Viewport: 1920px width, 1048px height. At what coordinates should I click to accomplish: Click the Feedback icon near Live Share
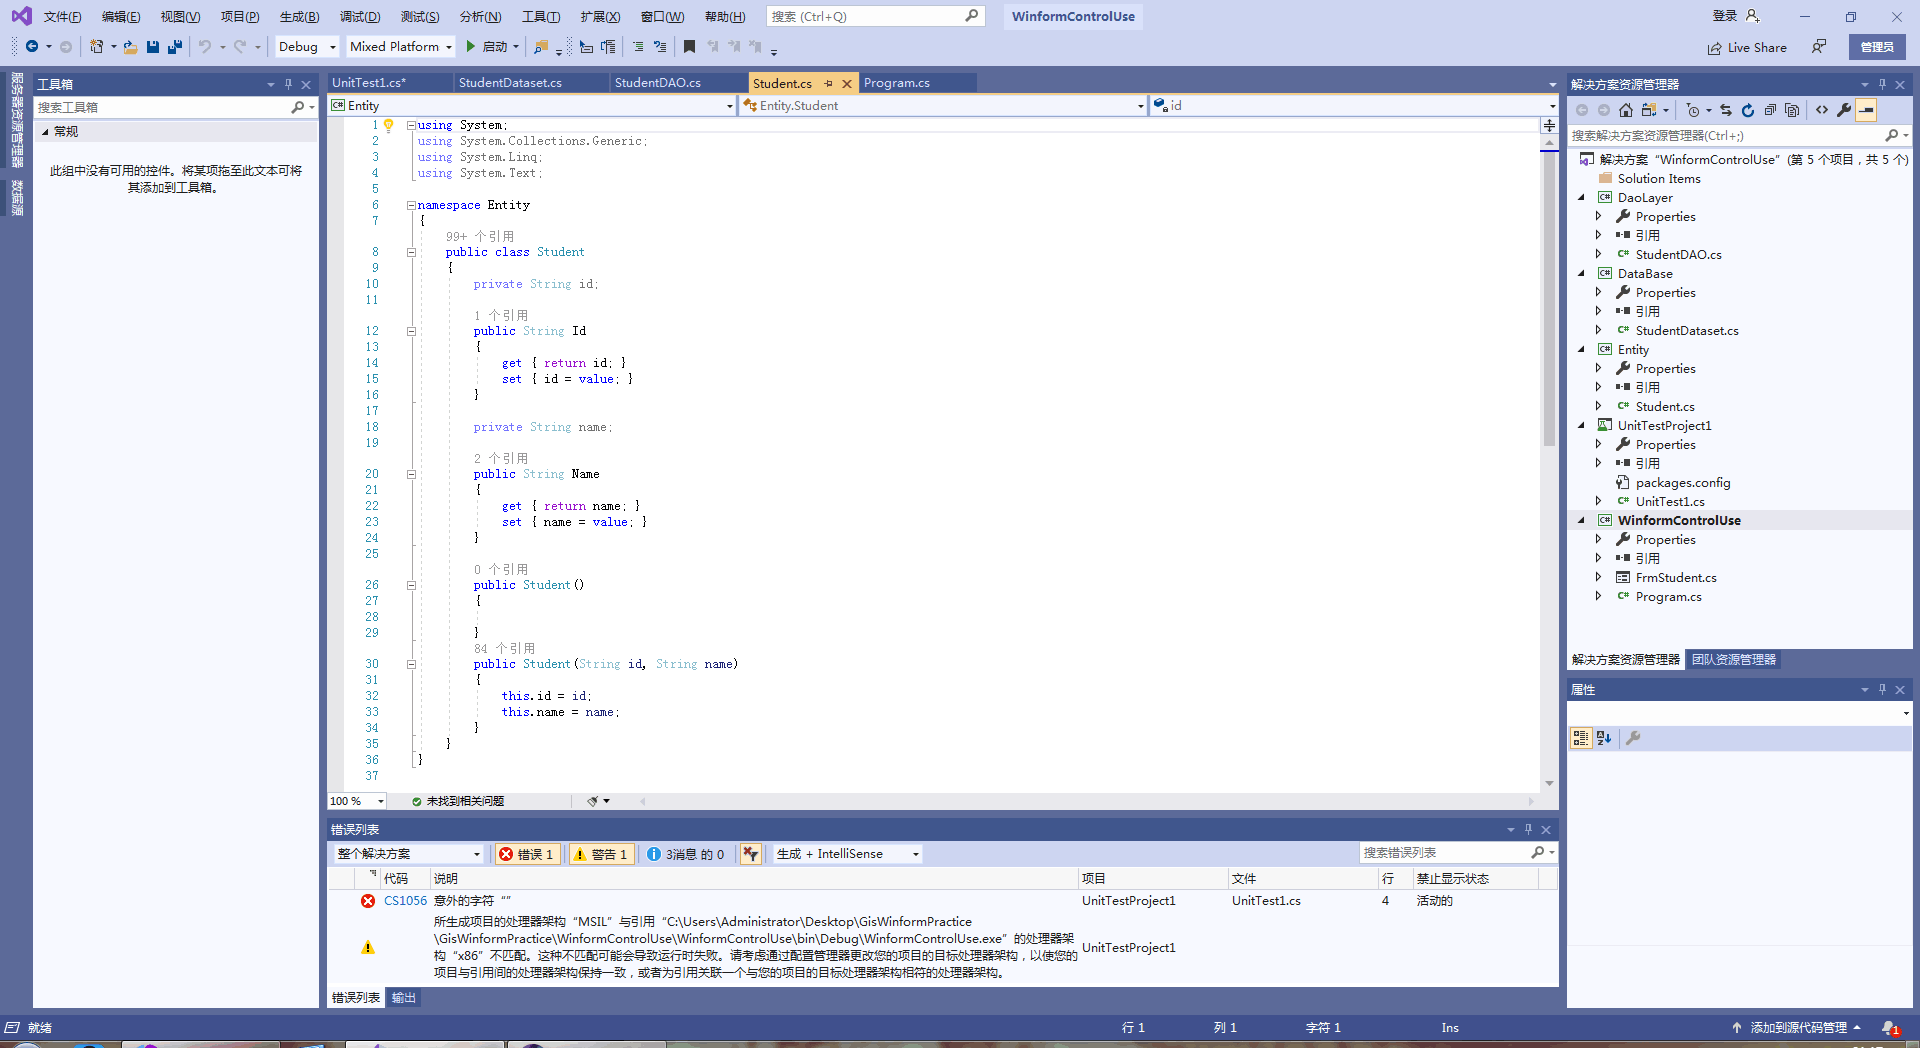pos(1819,47)
